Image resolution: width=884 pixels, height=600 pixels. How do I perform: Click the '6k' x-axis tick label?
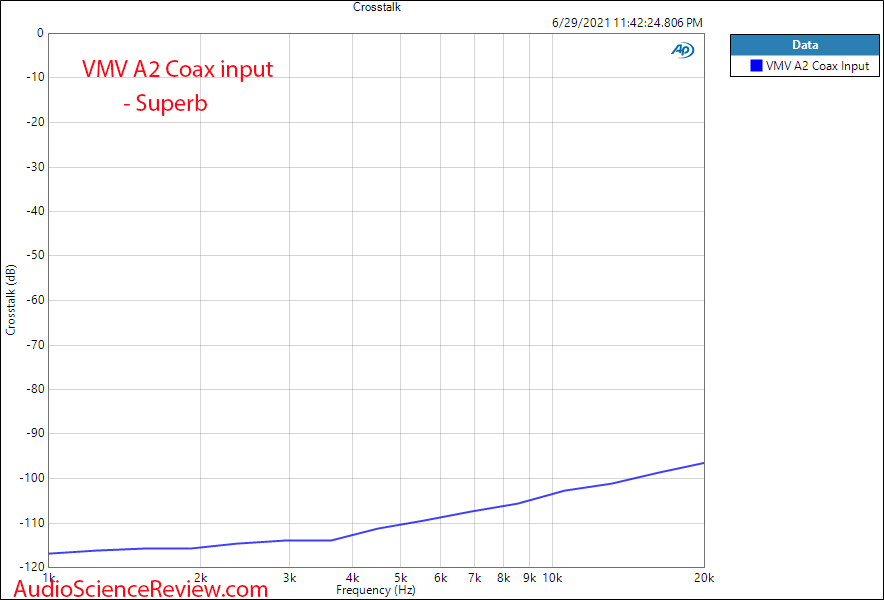[x=441, y=578]
